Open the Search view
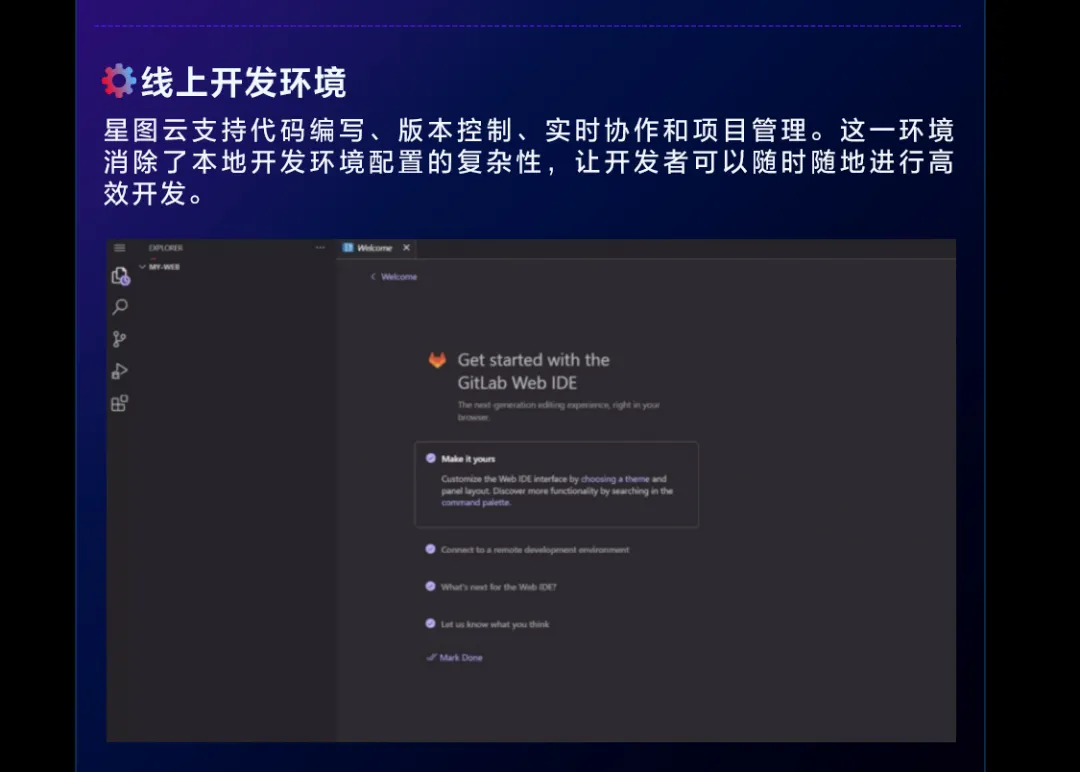 point(120,307)
